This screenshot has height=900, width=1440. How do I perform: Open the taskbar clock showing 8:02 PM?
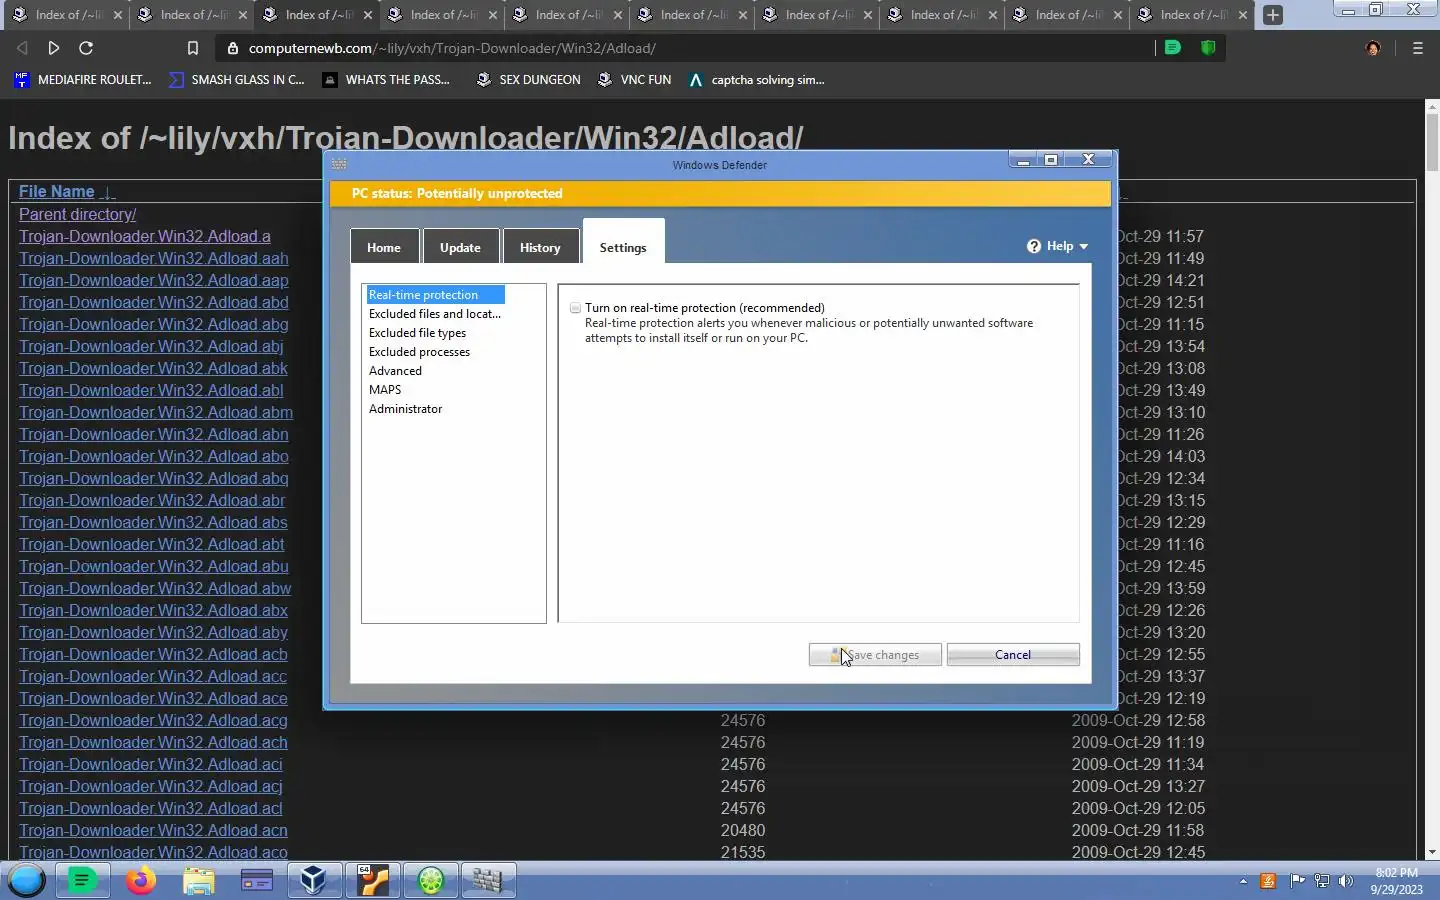1396,881
